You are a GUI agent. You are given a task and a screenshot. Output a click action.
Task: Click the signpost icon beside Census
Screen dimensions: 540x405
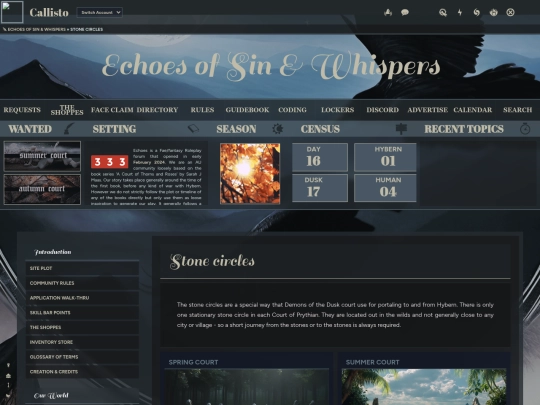[x=401, y=128]
